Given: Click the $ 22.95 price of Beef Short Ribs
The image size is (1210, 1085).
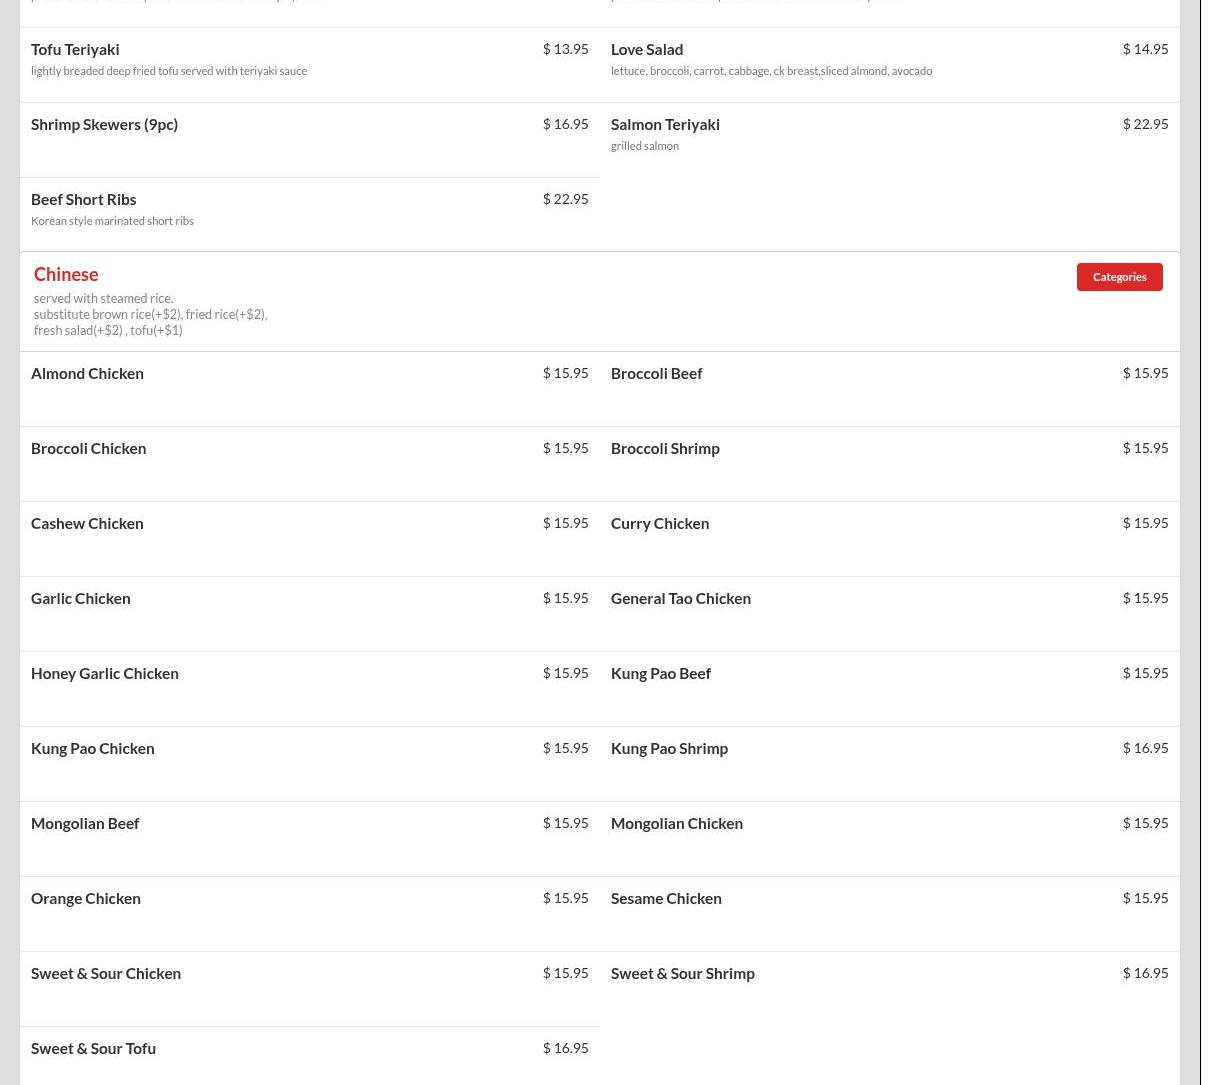Looking at the screenshot, I should (565, 199).
